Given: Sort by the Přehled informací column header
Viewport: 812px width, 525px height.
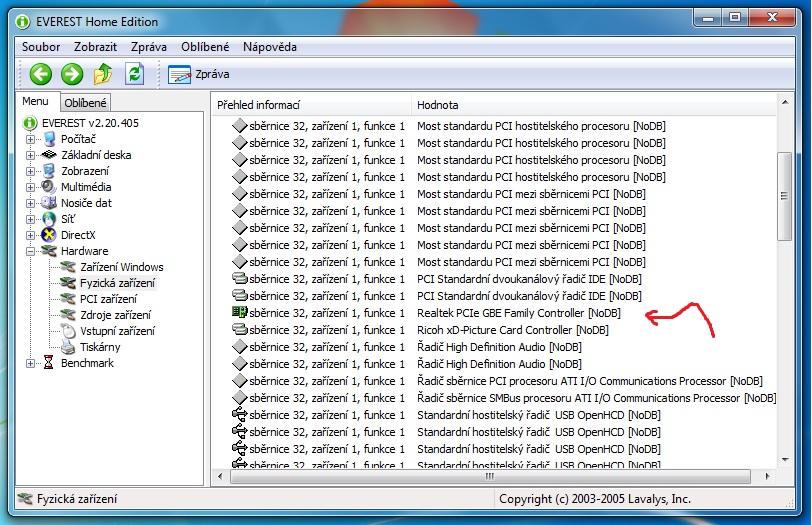Looking at the screenshot, I should coord(311,105).
